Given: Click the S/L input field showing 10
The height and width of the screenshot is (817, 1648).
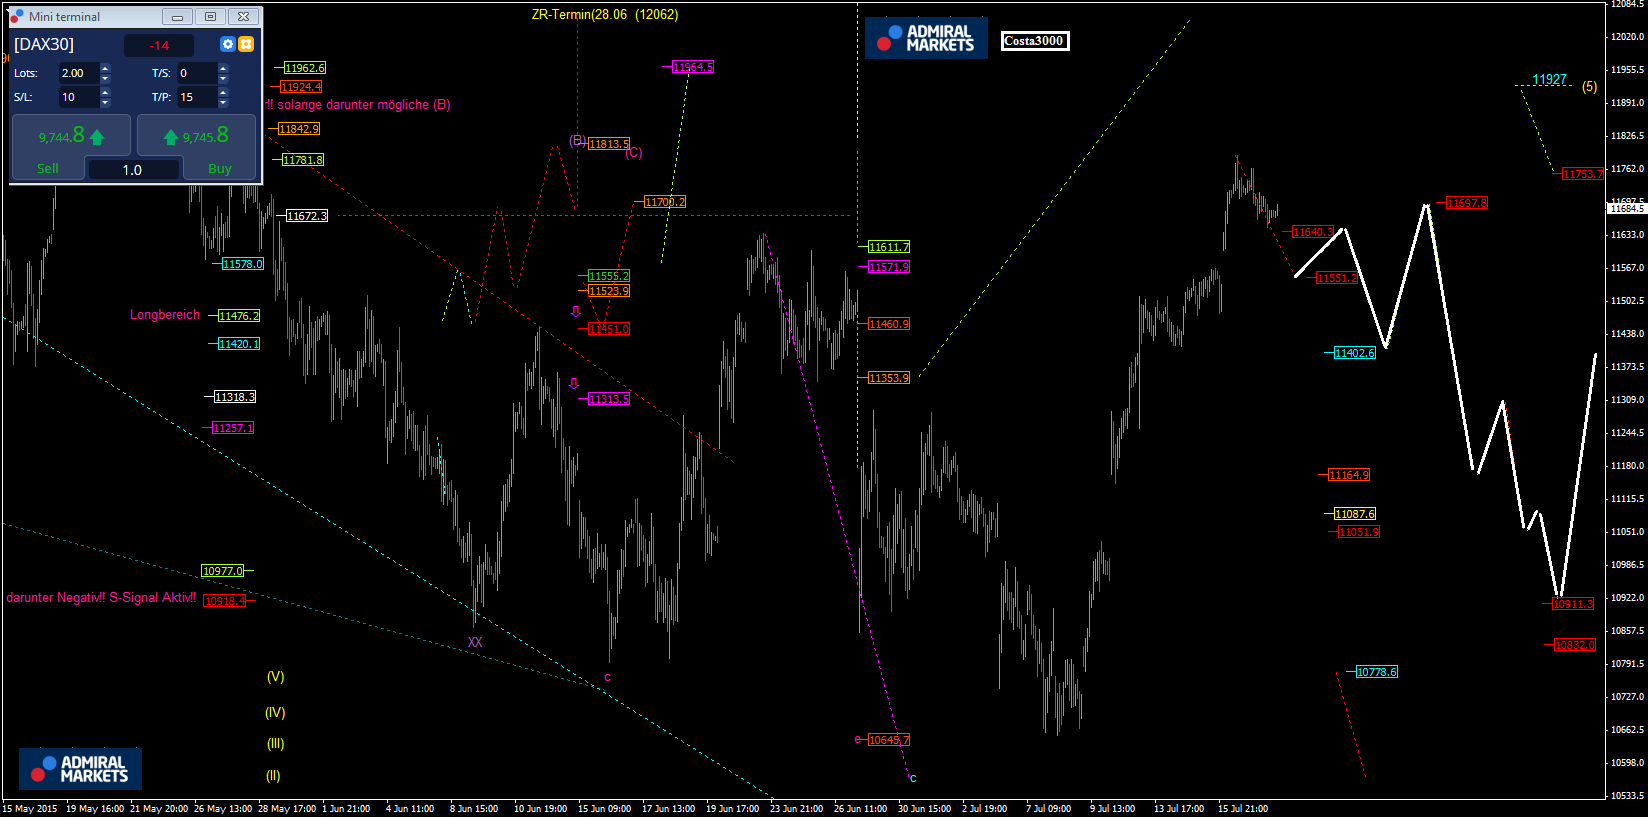Looking at the screenshot, I should (x=78, y=97).
